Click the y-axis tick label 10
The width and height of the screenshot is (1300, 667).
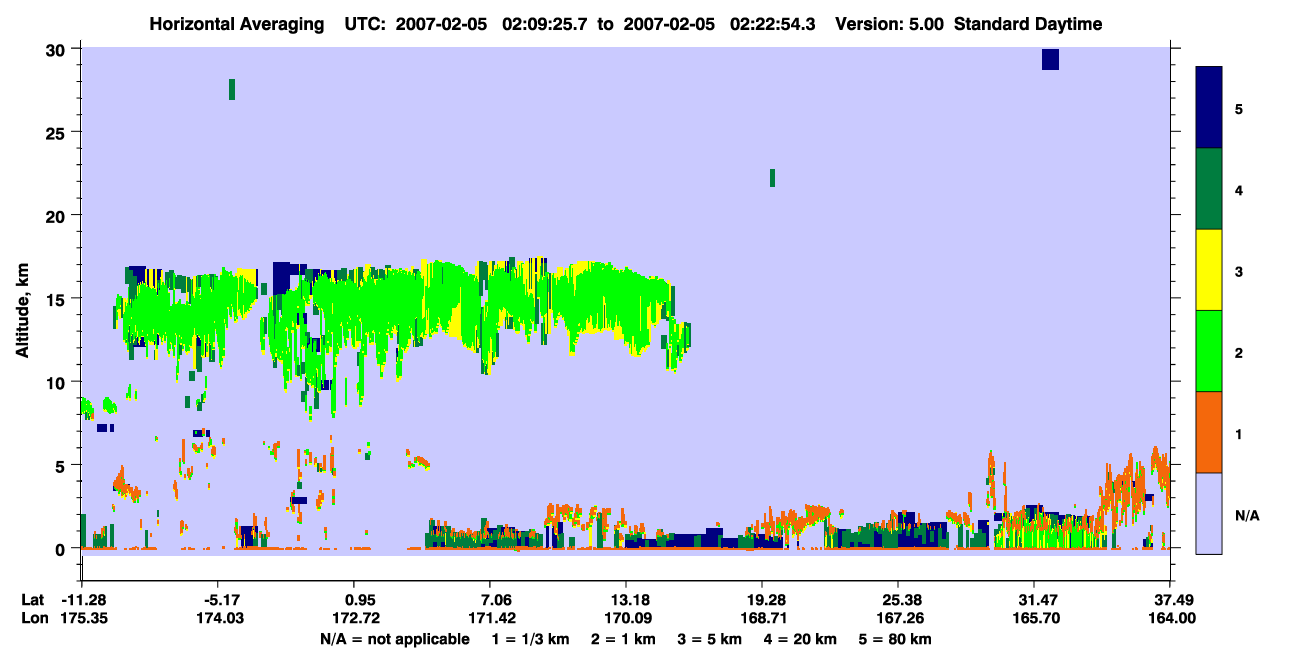tap(58, 382)
